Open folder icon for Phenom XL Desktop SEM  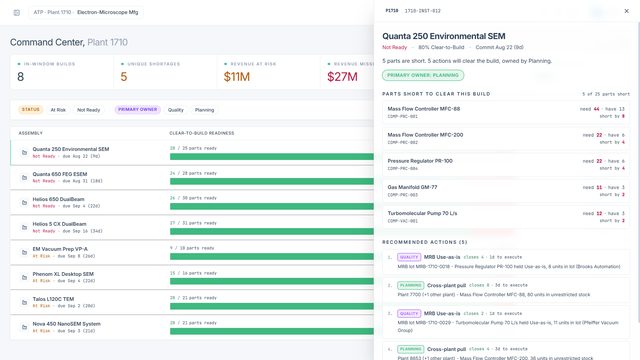coord(24,278)
